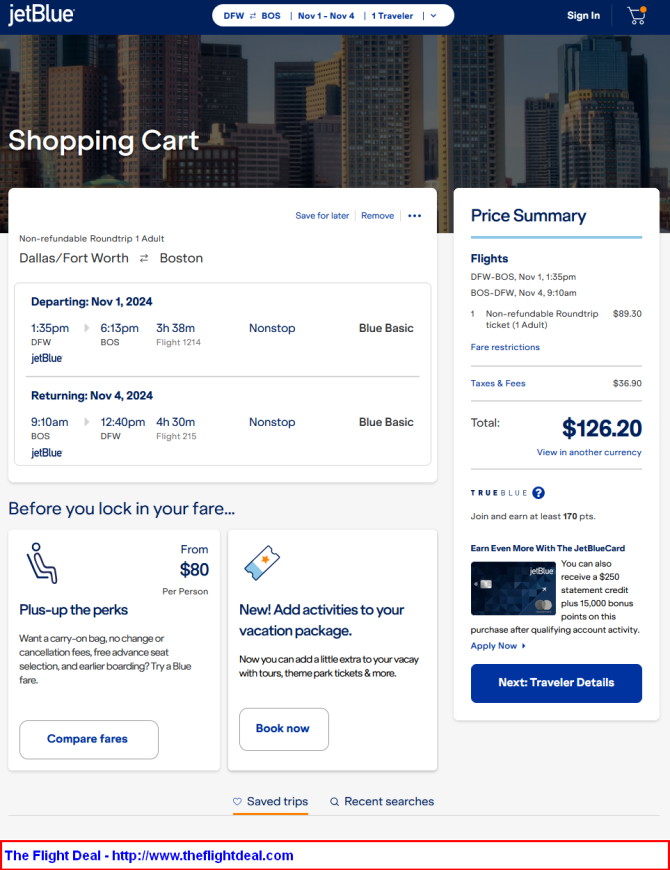Click the Book now button
670x870 pixels.
coord(283,729)
